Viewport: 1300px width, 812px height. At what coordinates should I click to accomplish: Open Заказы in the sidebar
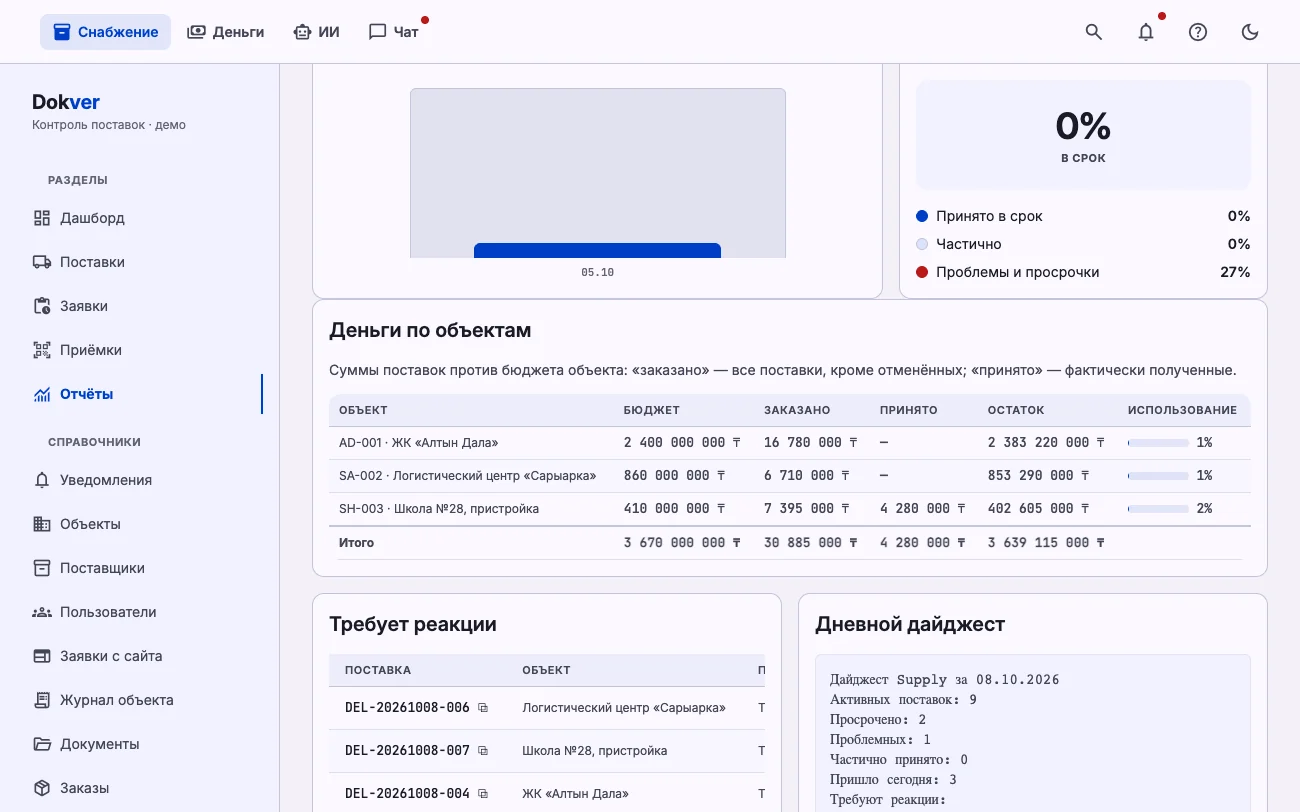click(x=140, y=788)
